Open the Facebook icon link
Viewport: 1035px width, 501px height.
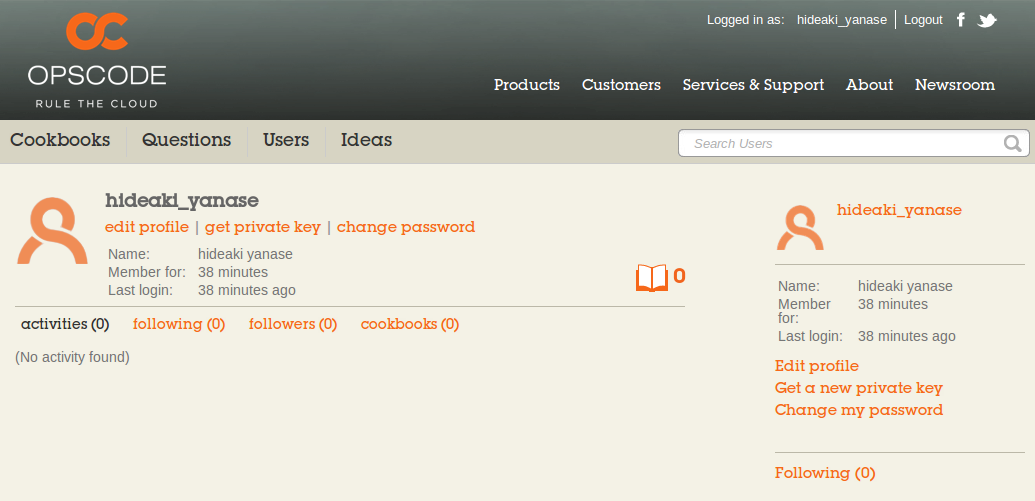point(961,20)
